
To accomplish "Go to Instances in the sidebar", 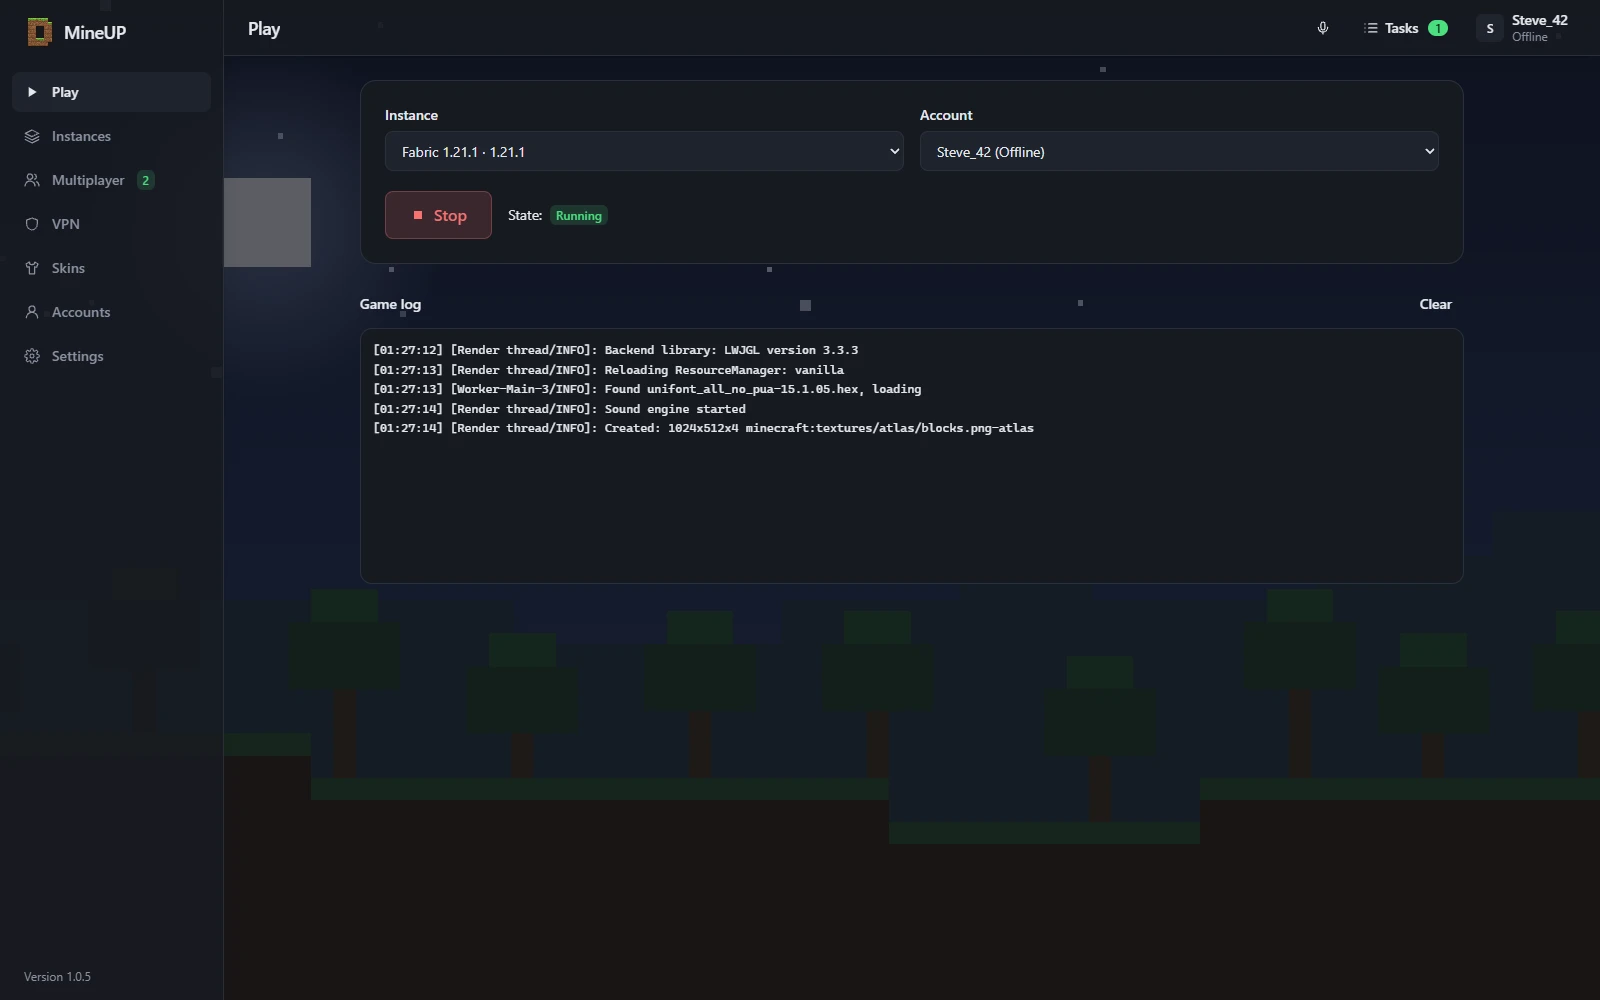I will click(111, 136).
